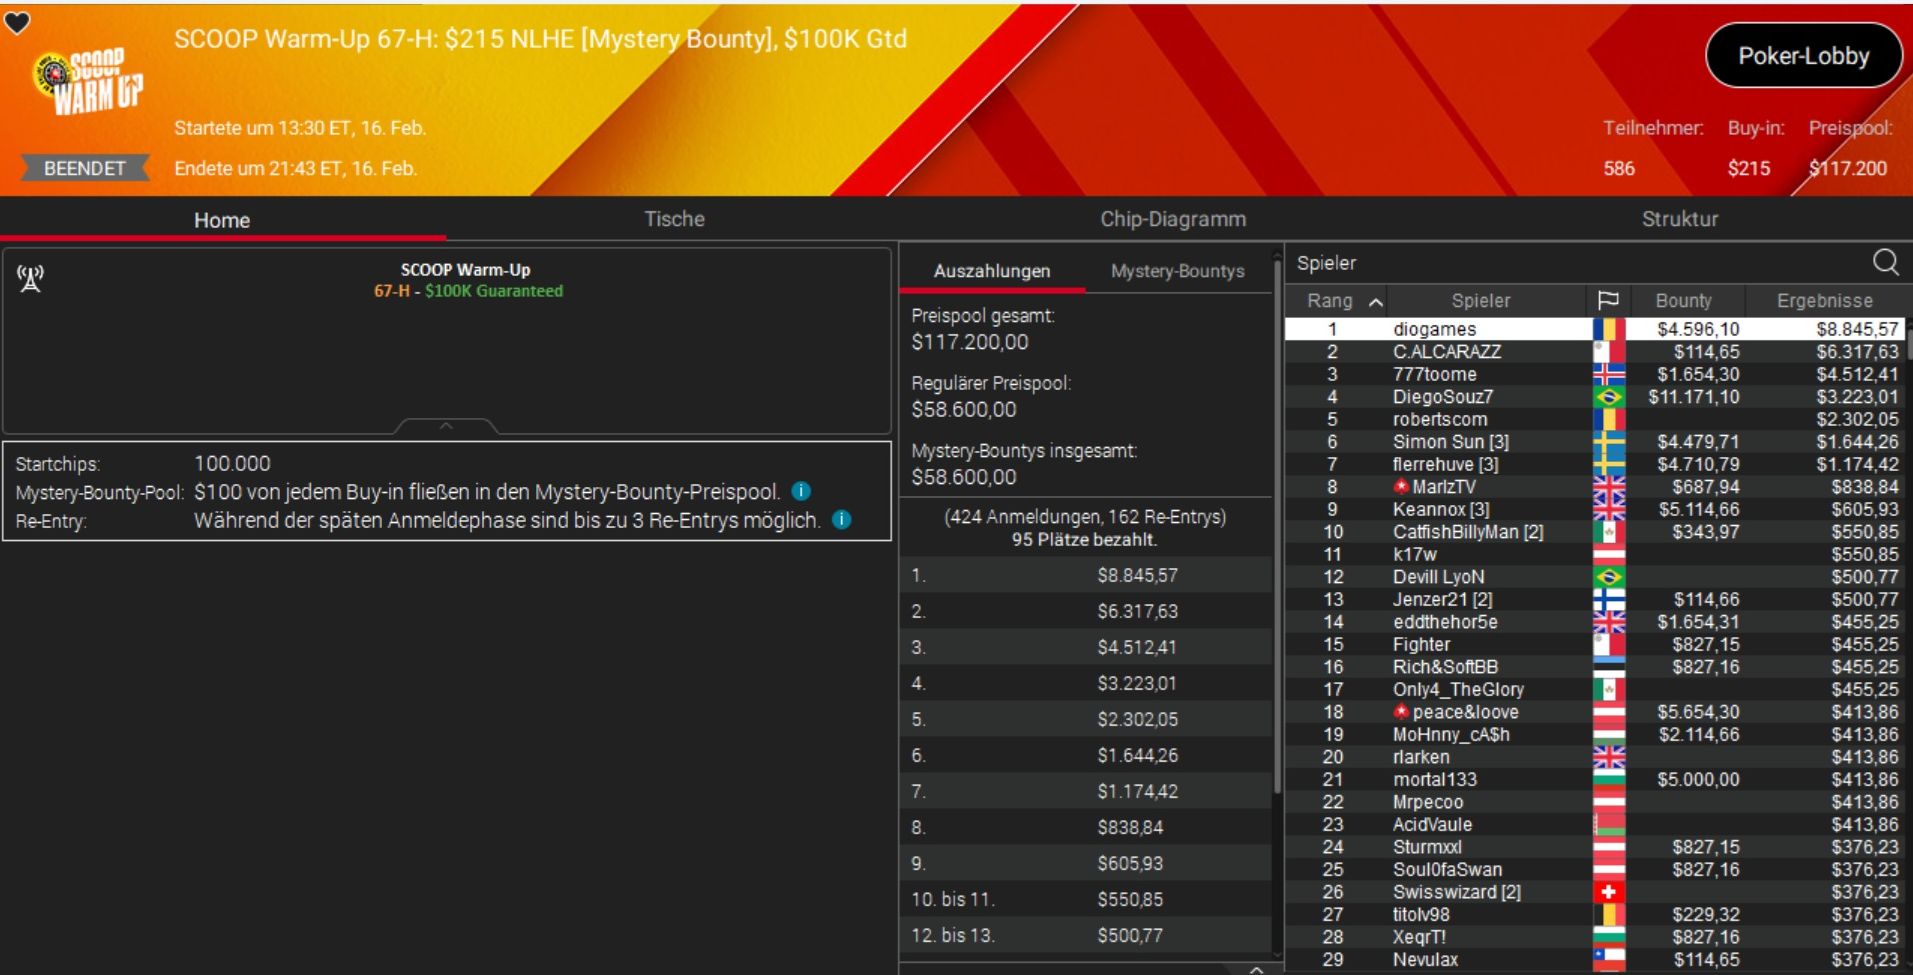This screenshot has height=975, width=1913.
Task: Click red star icon beside MarlzTV
Action: point(1401,487)
